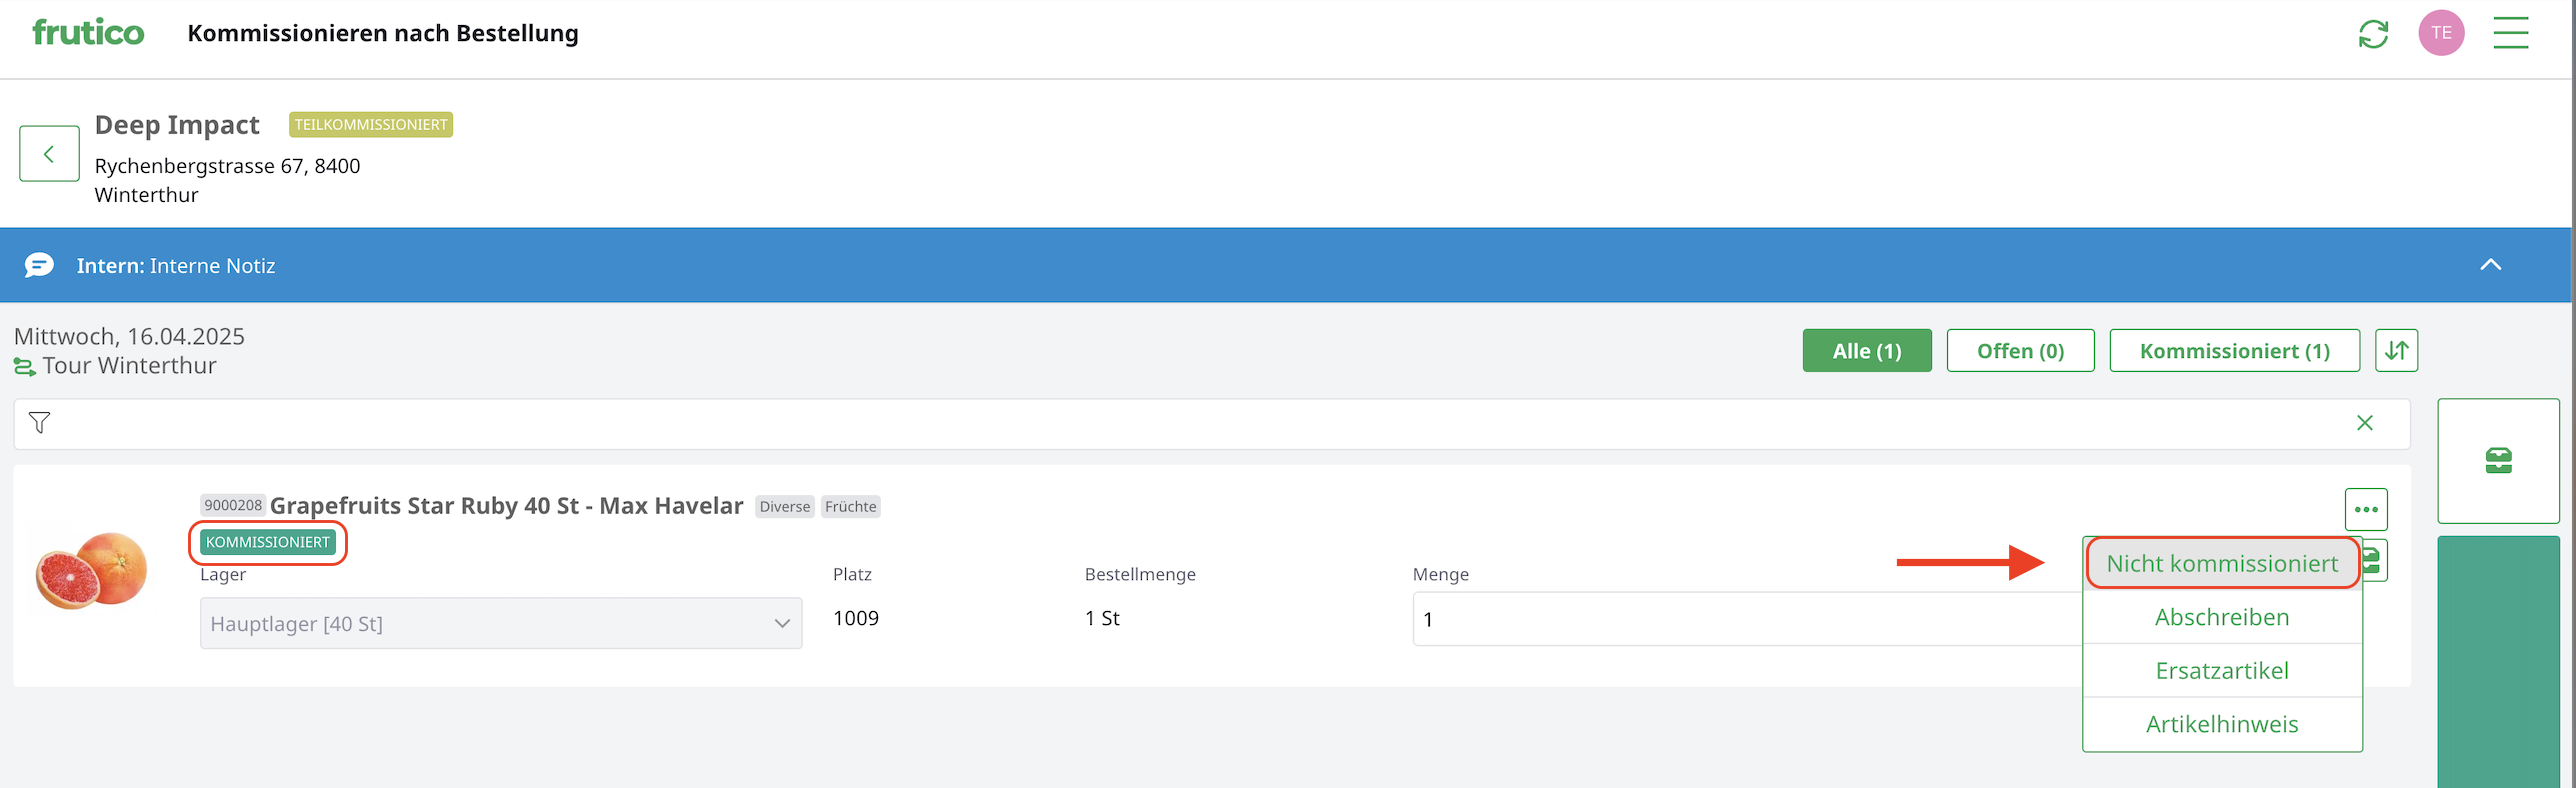Click the TE user avatar
The height and width of the screenshot is (788, 2576).
tap(2441, 33)
